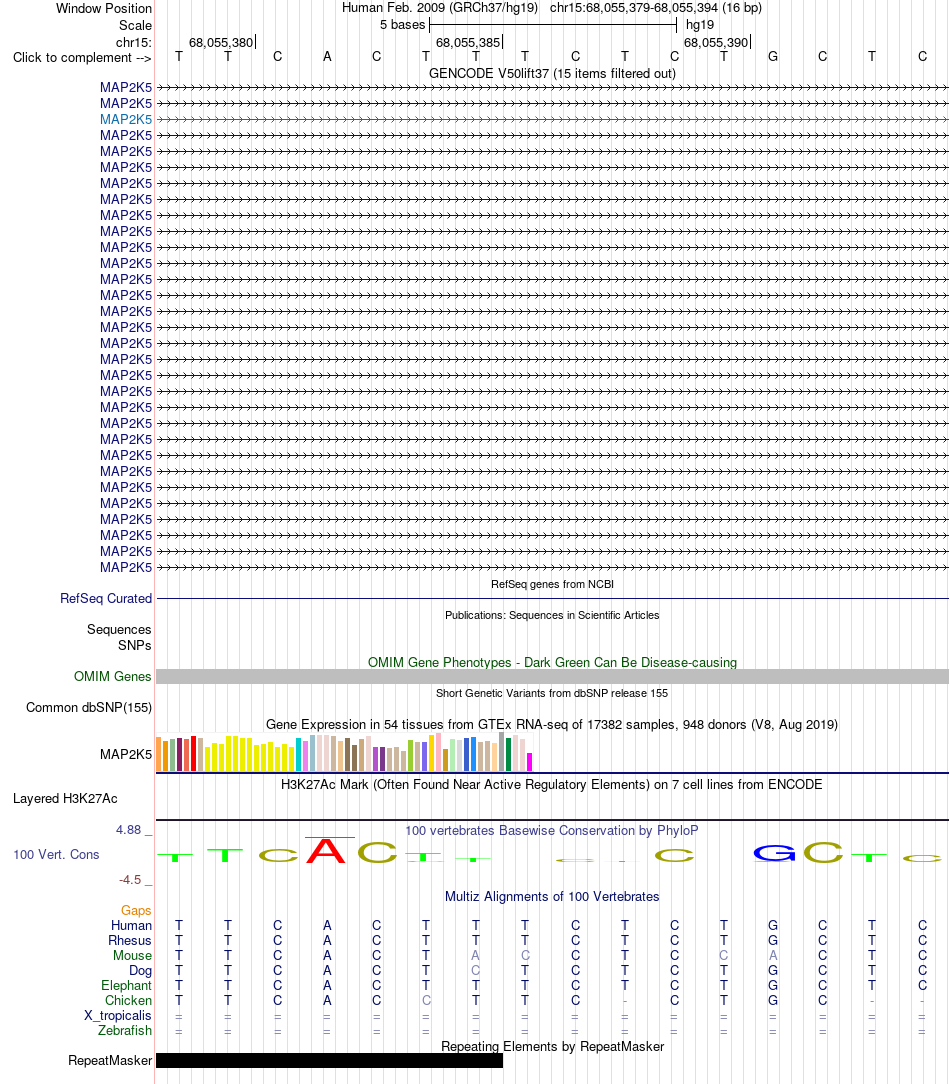Open 'RefSeq genes from NCBI' track title
This screenshot has height=1084, width=950.
point(552,584)
